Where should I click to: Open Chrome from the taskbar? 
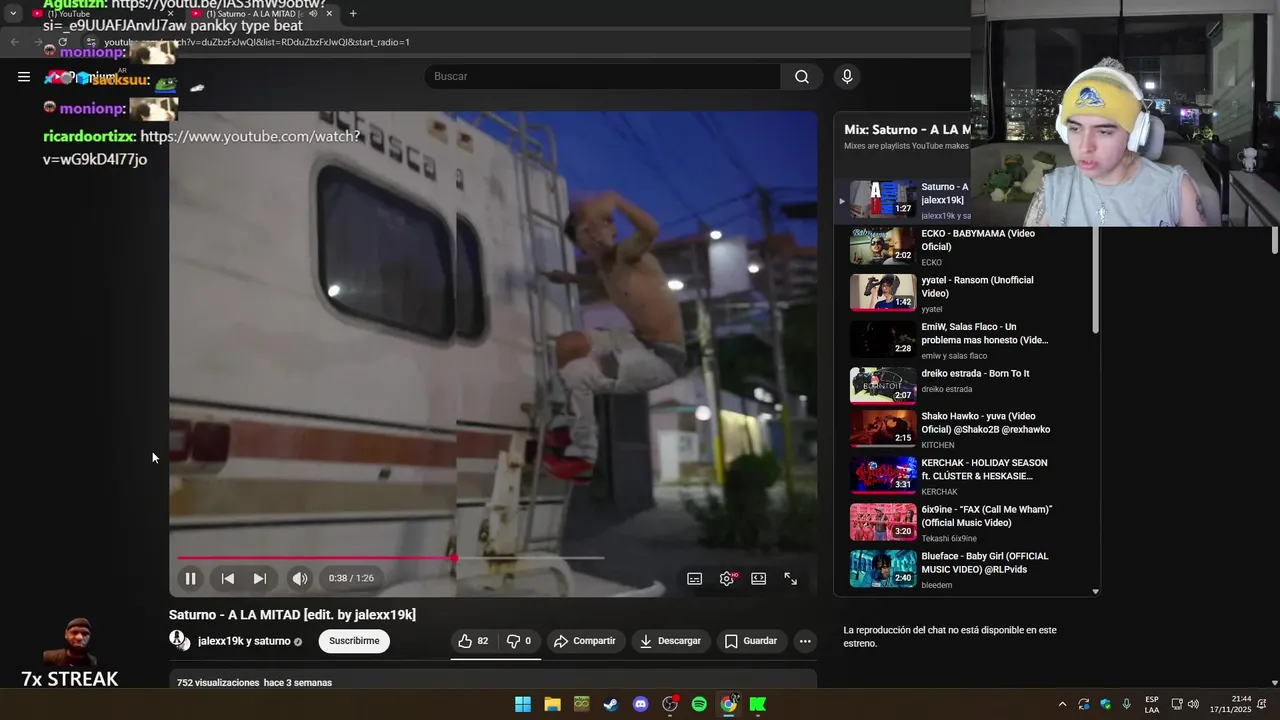tap(728, 704)
